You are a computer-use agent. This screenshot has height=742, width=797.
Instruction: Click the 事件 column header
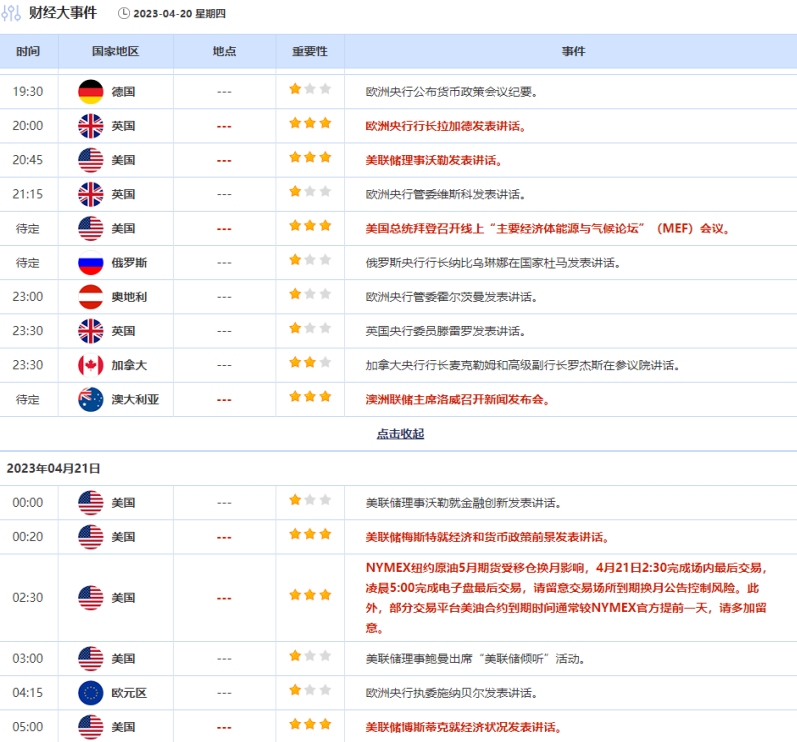point(573,52)
